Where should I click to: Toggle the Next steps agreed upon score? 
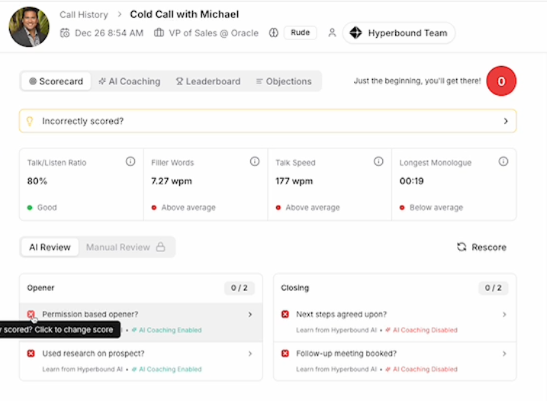pos(285,314)
